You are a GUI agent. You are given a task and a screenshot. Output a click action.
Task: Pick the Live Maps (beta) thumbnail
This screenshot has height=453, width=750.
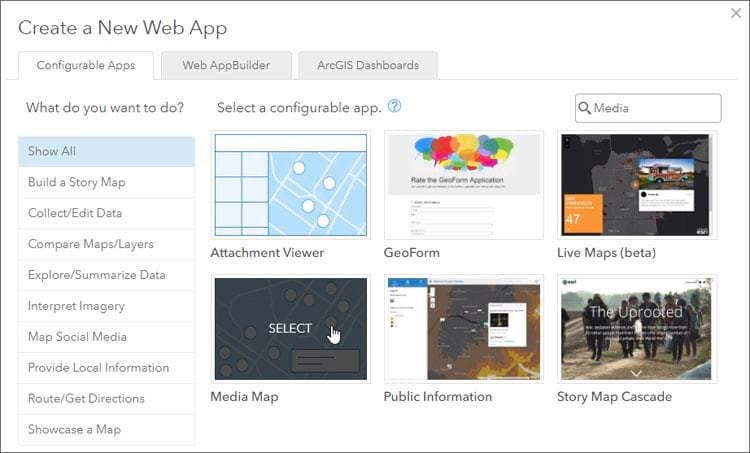pos(637,184)
